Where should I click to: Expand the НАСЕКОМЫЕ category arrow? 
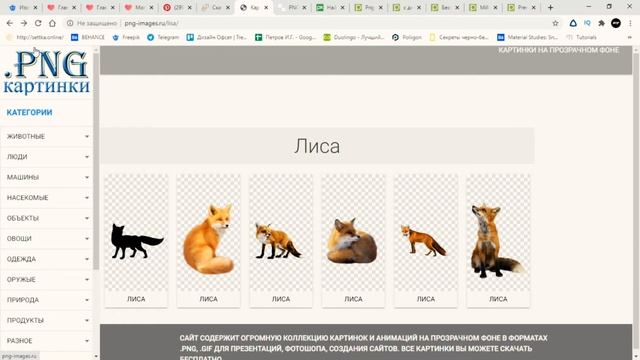pyautogui.click(x=87, y=198)
